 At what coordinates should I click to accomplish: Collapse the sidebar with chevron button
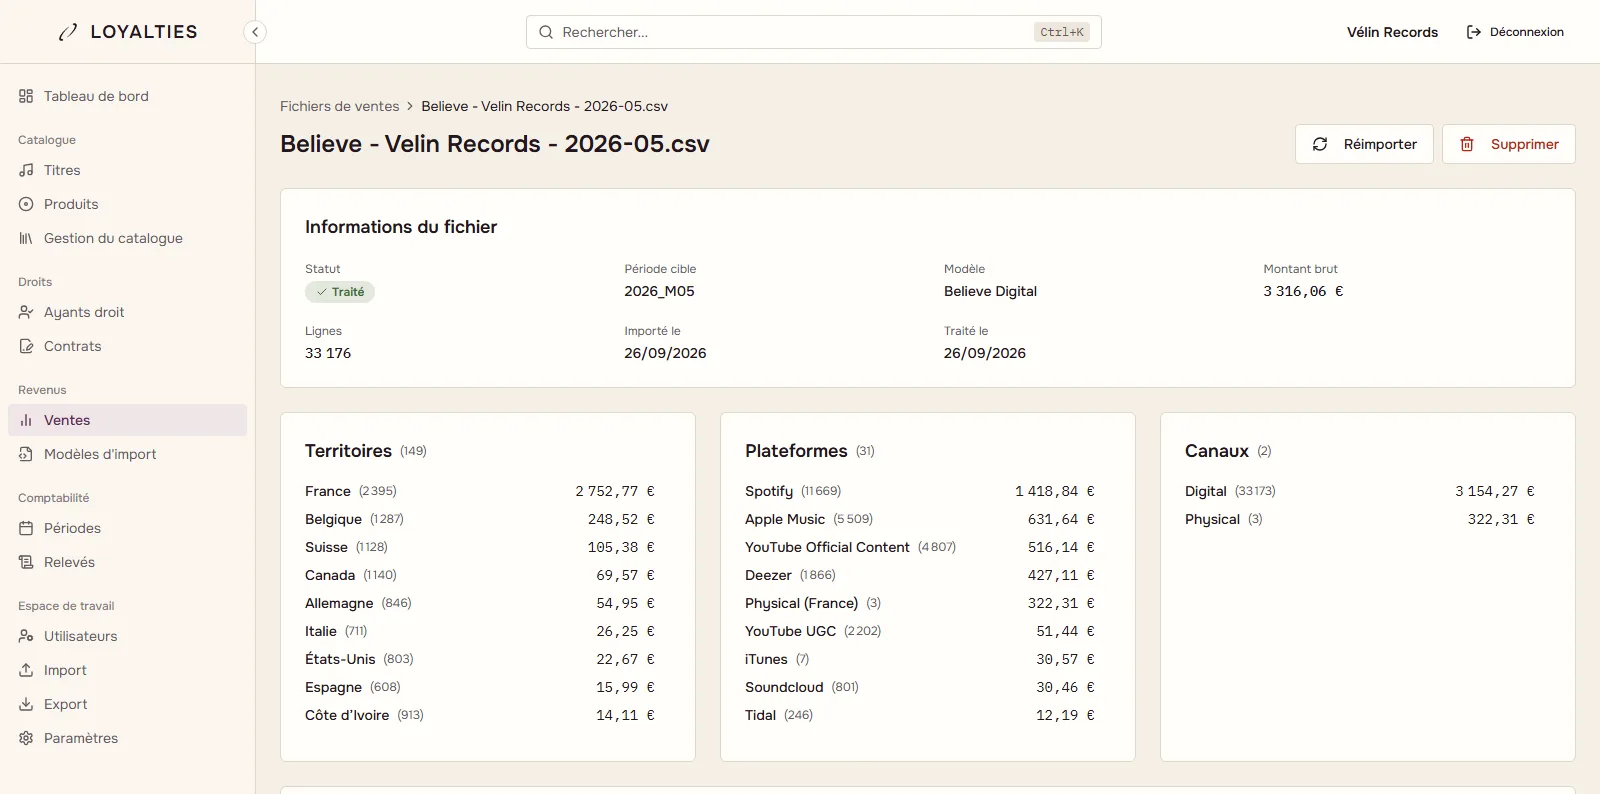tap(255, 32)
